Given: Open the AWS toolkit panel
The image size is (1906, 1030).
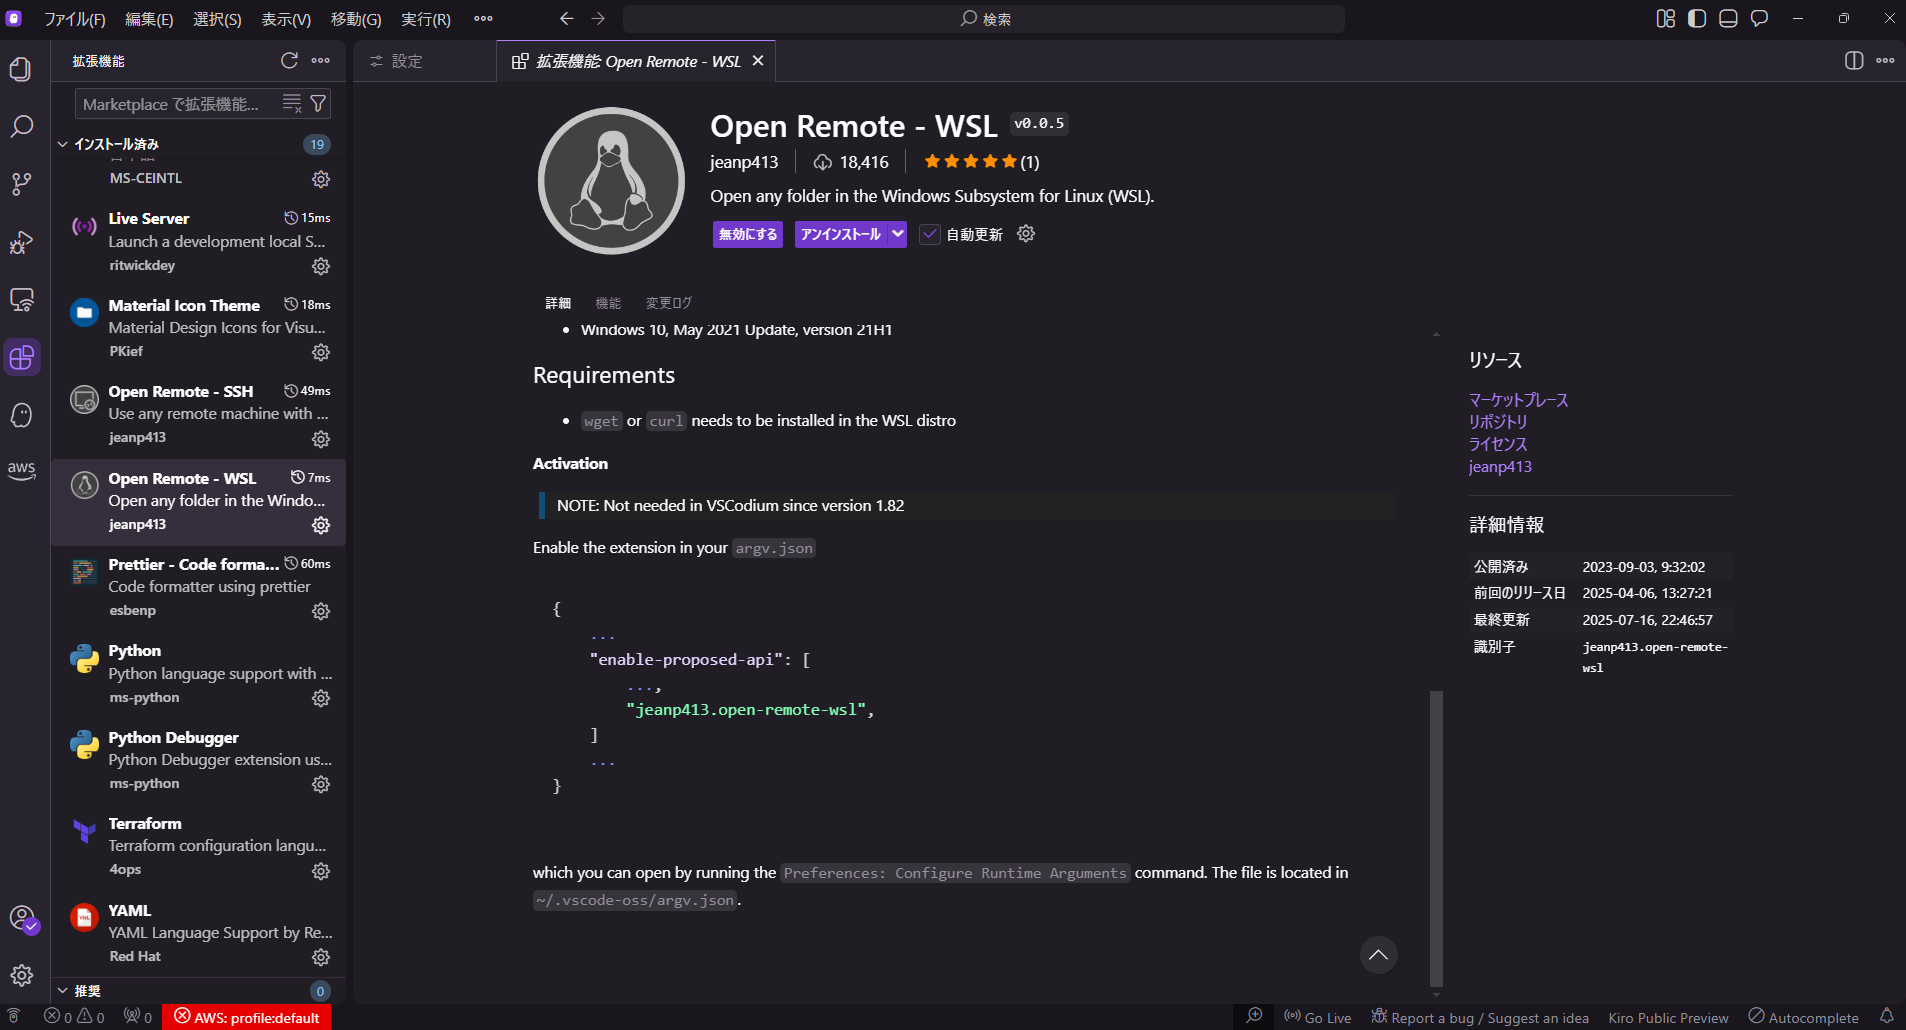Looking at the screenshot, I should tap(21, 471).
